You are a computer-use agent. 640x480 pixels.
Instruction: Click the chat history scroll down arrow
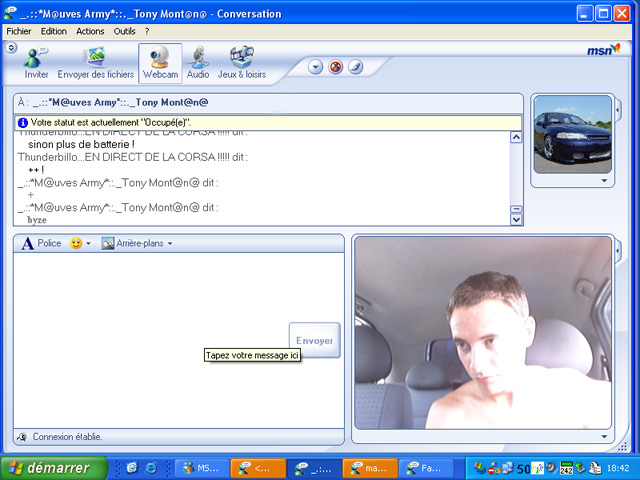(516, 220)
